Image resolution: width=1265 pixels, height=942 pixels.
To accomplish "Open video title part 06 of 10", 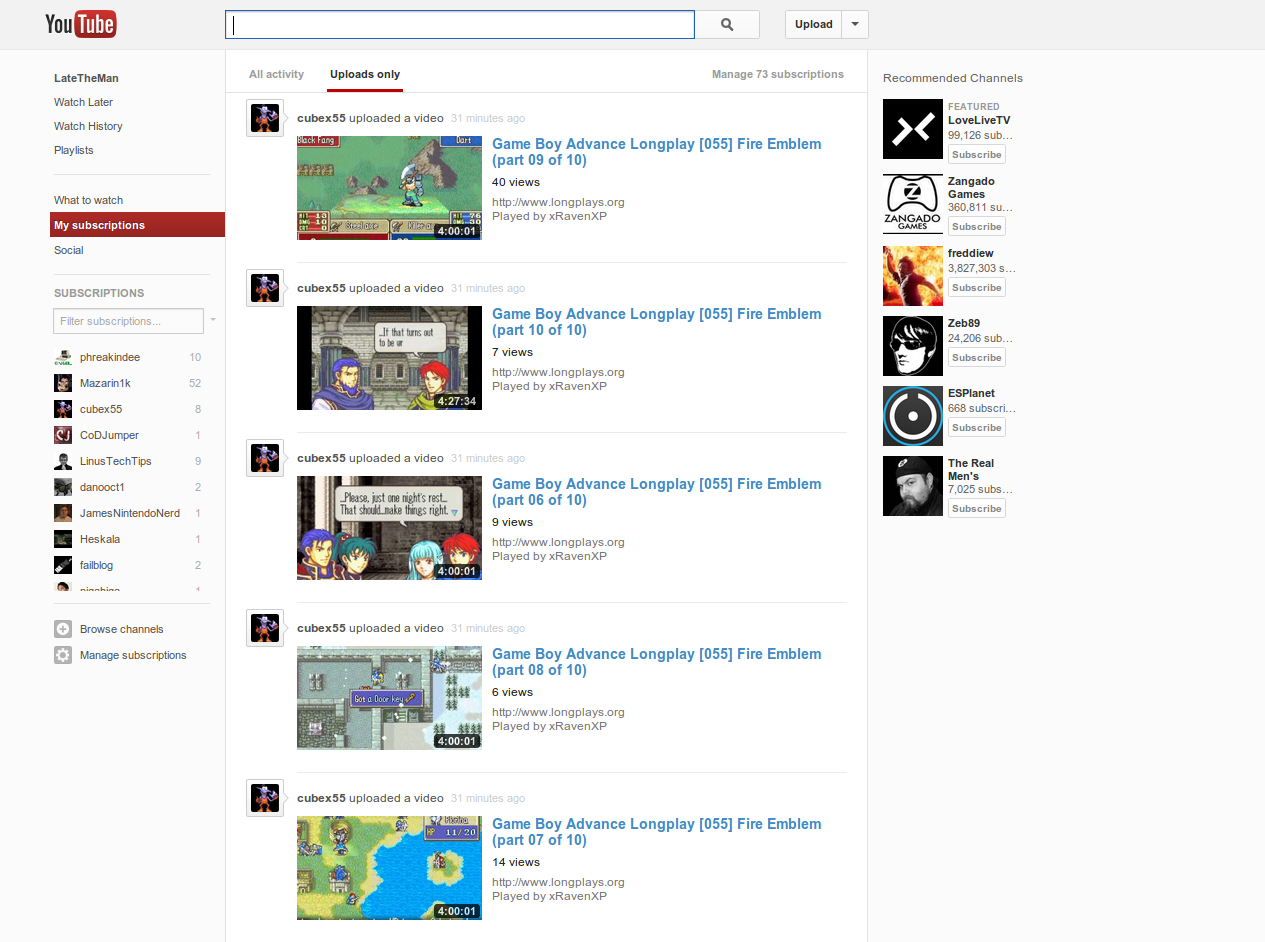I will [x=656, y=492].
